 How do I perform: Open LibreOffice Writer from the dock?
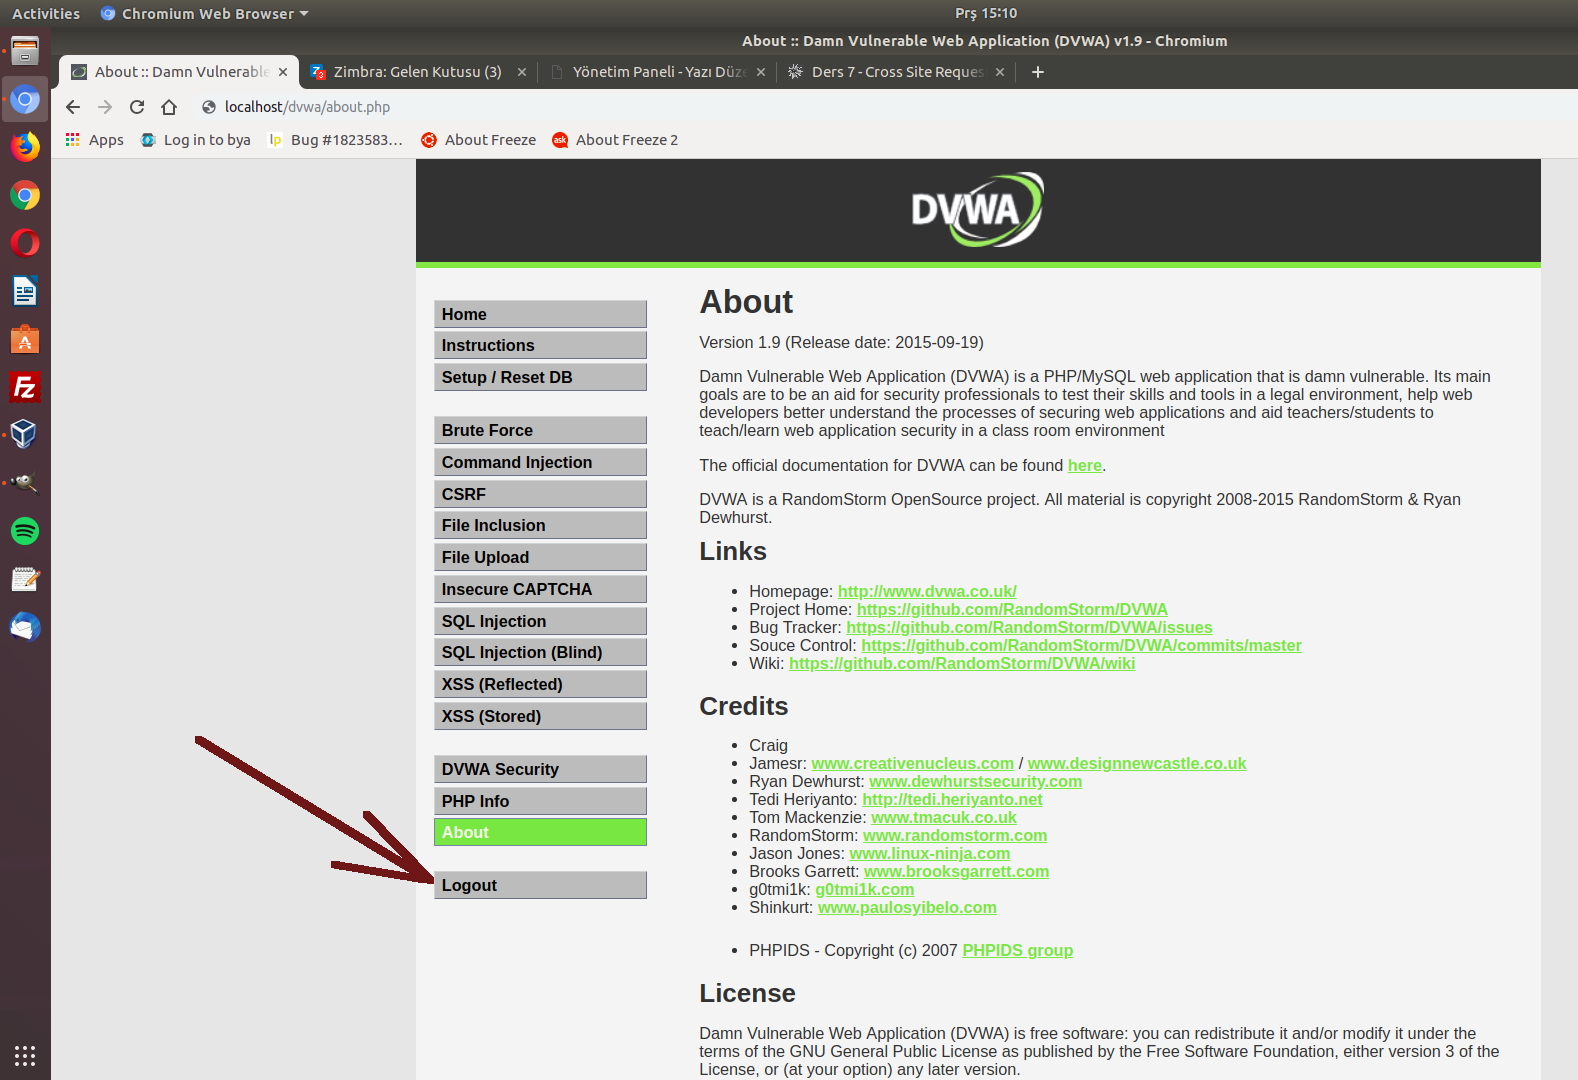25,291
